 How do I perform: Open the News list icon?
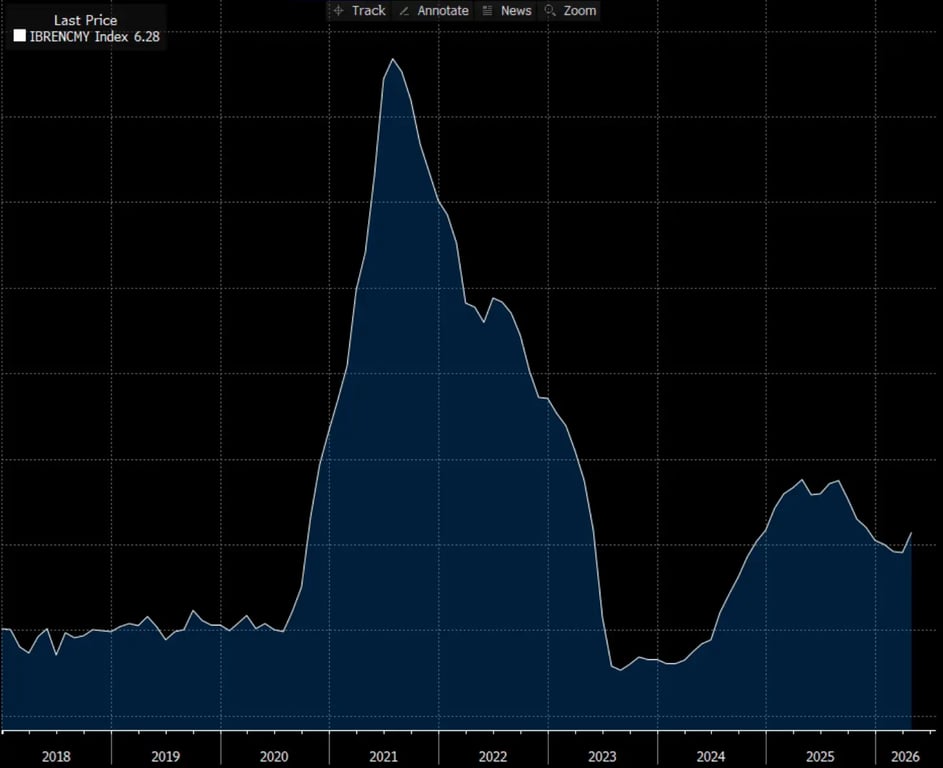coord(488,11)
